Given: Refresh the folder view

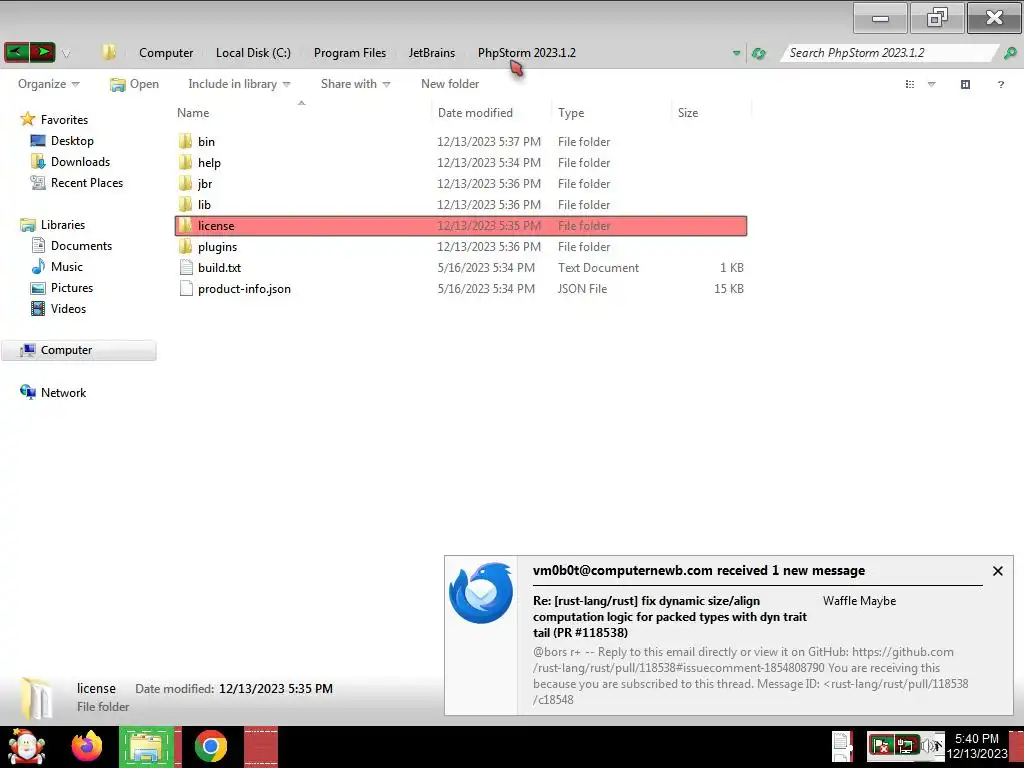Looking at the screenshot, I should [758, 54].
